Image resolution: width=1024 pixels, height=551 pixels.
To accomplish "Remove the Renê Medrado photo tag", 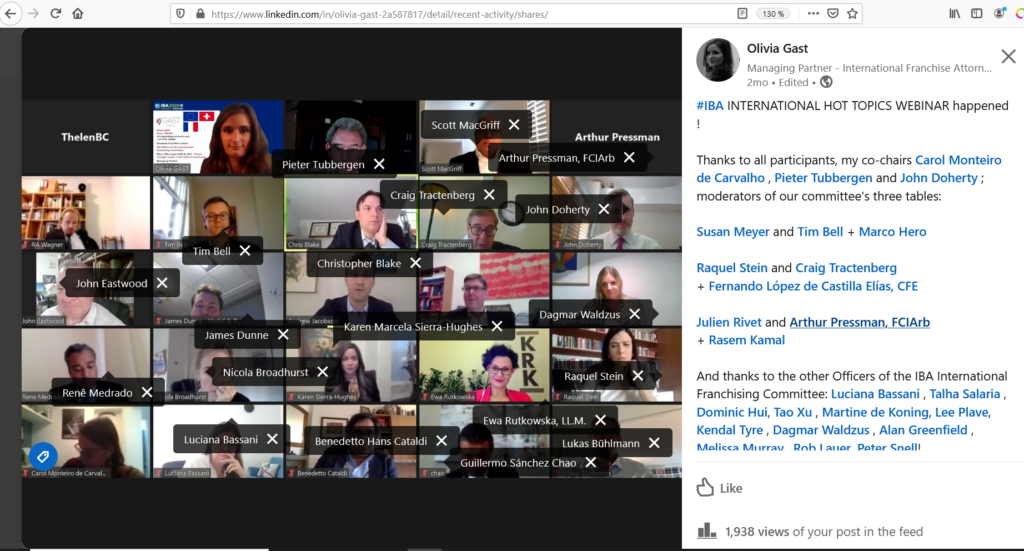I will click(147, 392).
